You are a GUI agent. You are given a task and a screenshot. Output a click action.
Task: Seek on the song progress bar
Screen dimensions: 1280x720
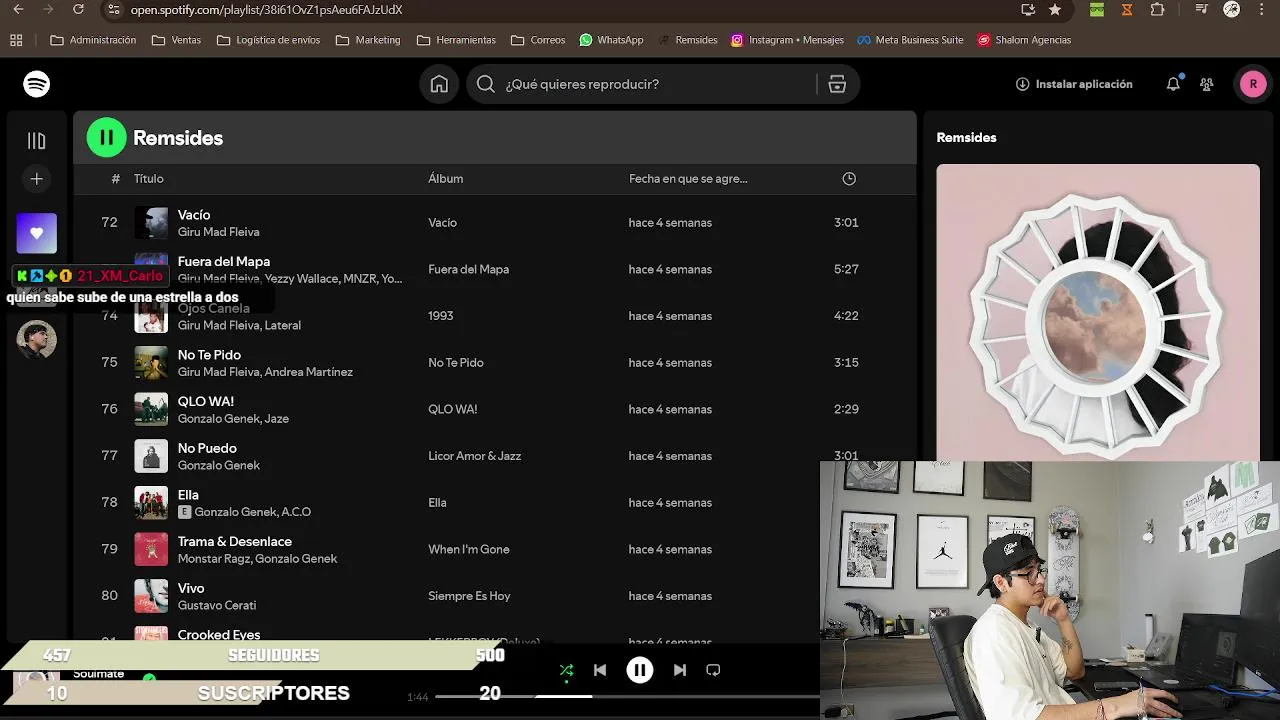[627, 696]
